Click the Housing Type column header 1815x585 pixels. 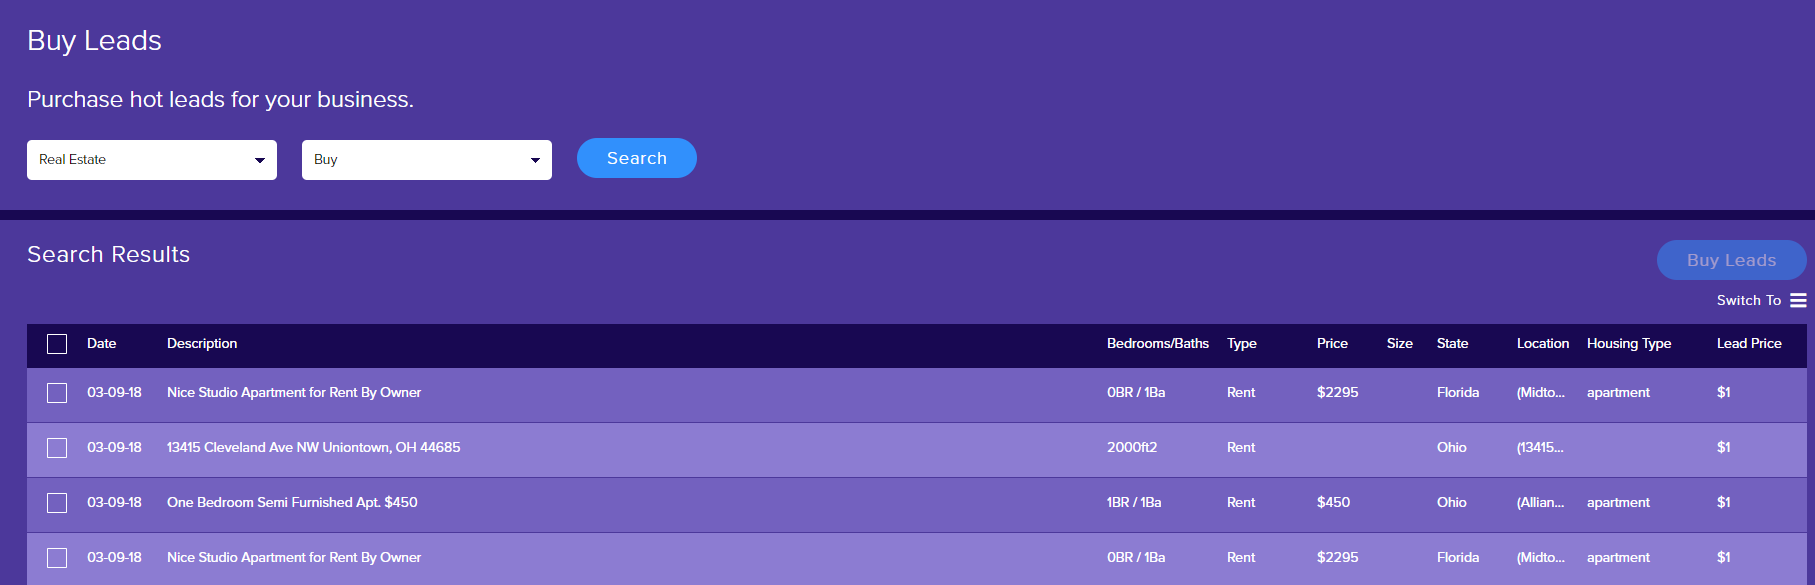[1629, 343]
